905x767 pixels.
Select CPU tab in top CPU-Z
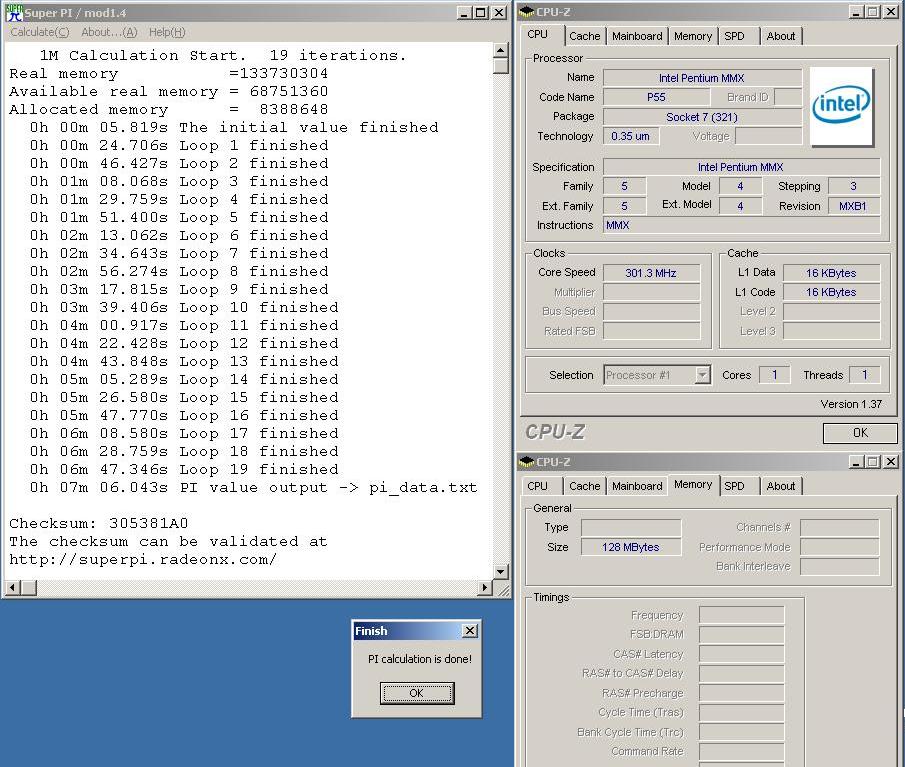pyautogui.click(x=537, y=34)
